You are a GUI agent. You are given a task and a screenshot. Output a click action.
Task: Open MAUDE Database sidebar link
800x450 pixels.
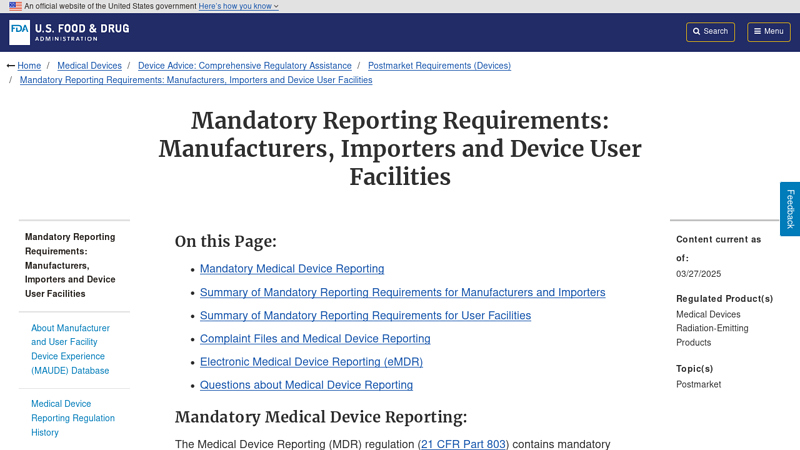(x=70, y=349)
